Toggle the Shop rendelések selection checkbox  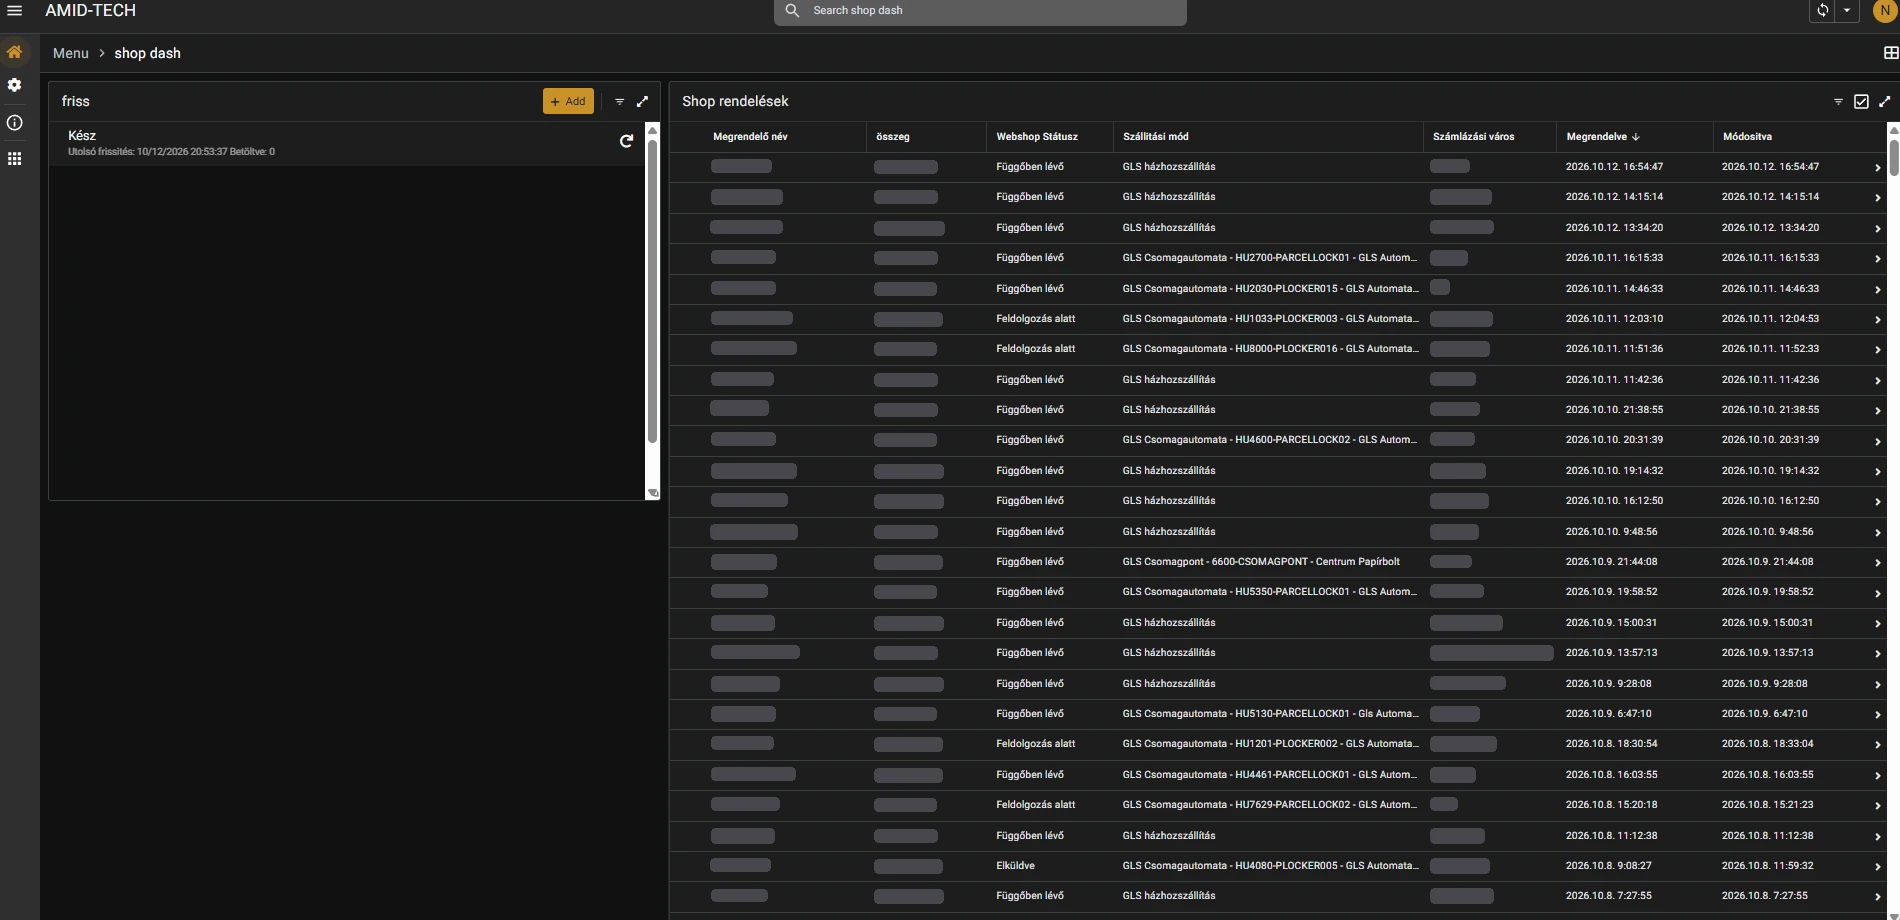tap(1861, 101)
